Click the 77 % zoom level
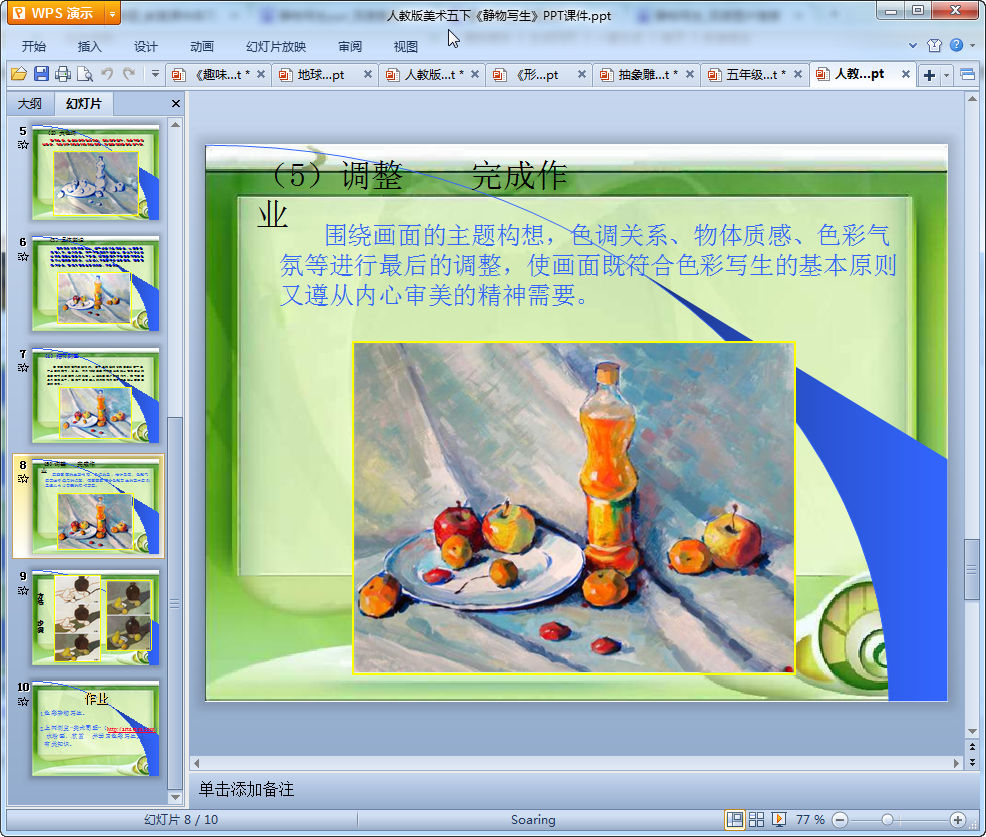Image resolution: width=986 pixels, height=837 pixels. (810, 819)
